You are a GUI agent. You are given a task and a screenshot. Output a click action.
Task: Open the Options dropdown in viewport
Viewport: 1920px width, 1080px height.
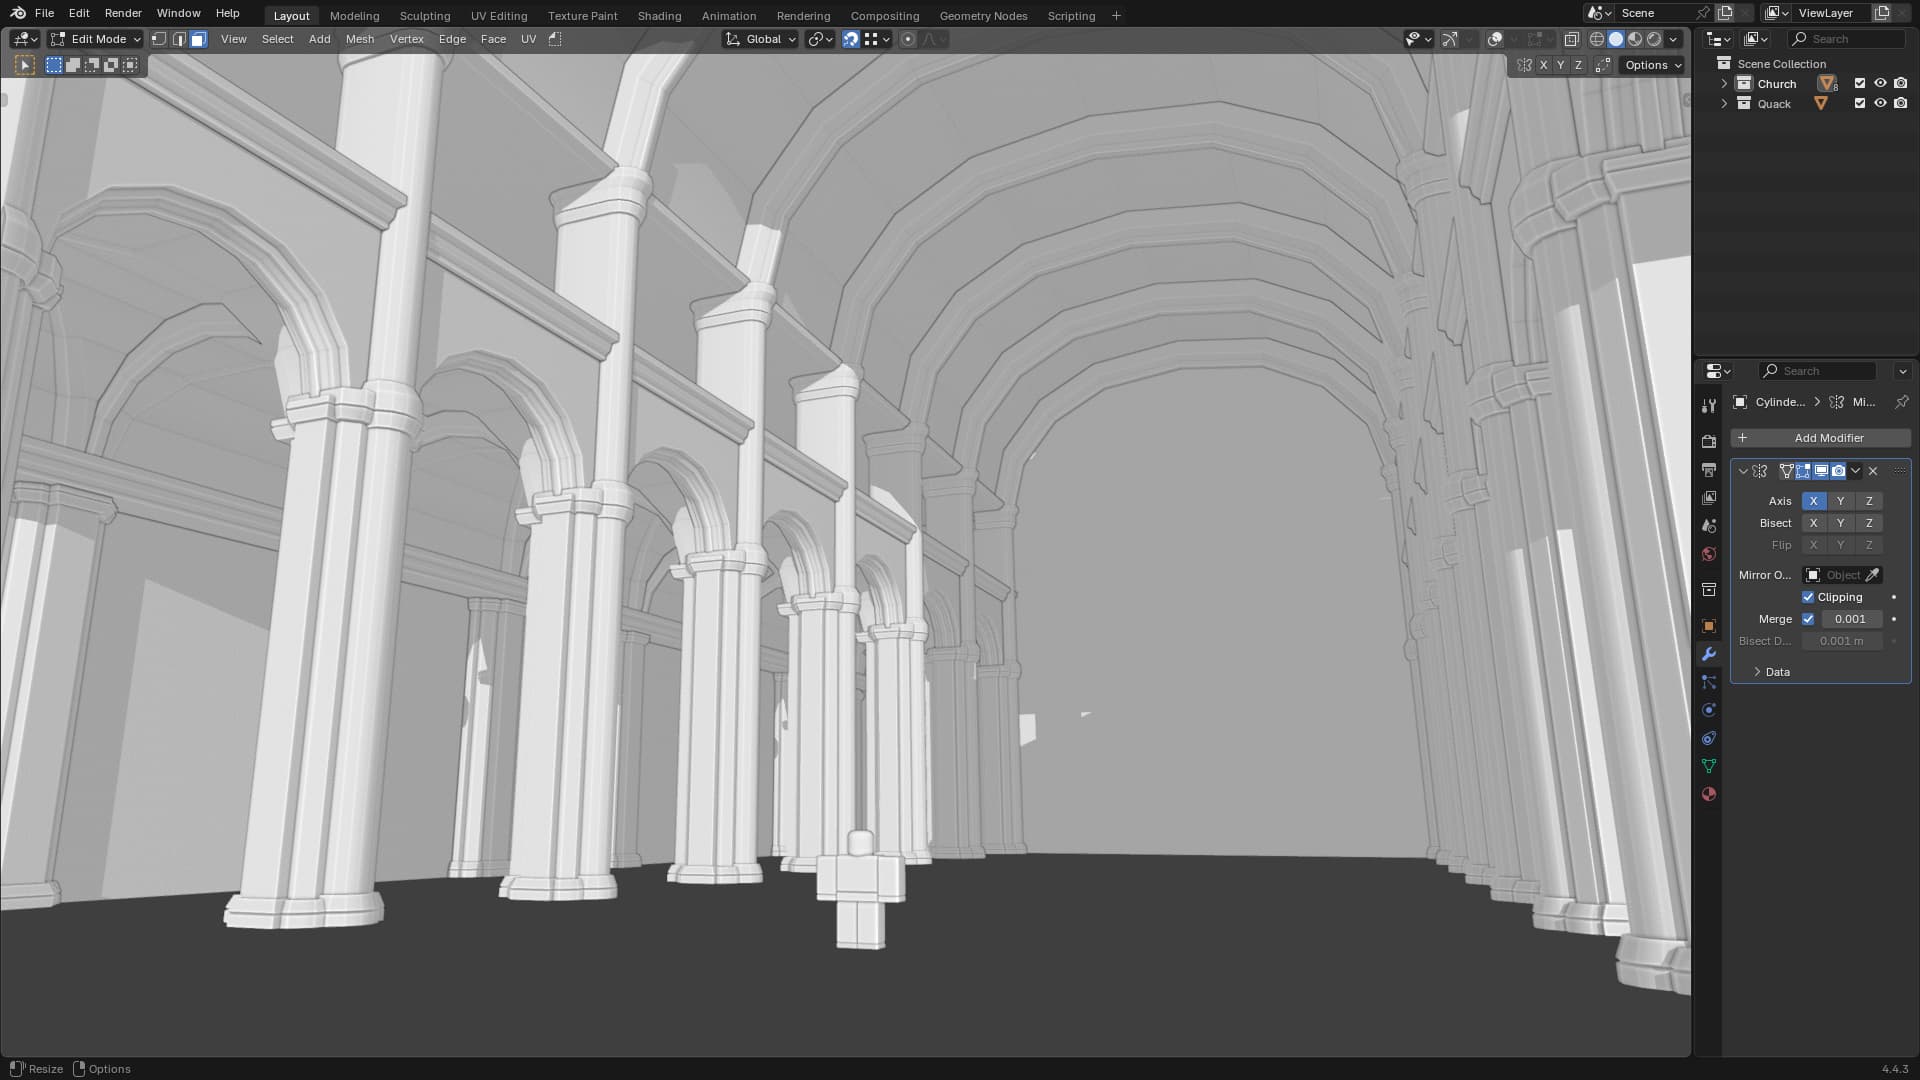tap(1653, 65)
